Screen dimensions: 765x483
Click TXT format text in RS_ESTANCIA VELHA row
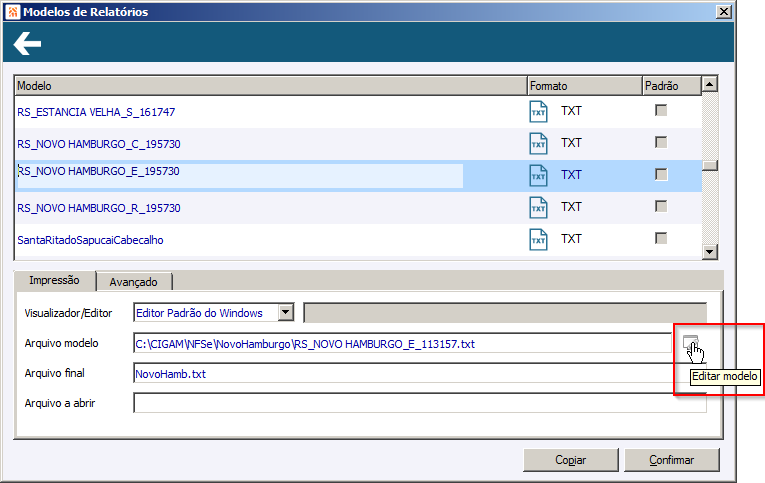click(x=571, y=111)
